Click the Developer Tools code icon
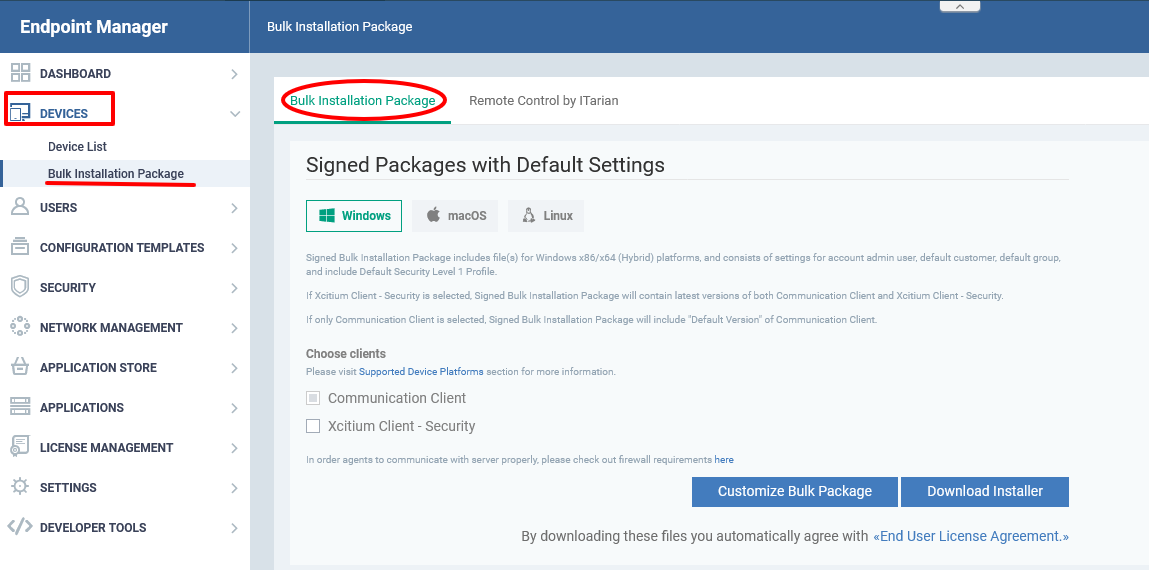Viewport: 1149px width, 570px height. (x=20, y=527)
